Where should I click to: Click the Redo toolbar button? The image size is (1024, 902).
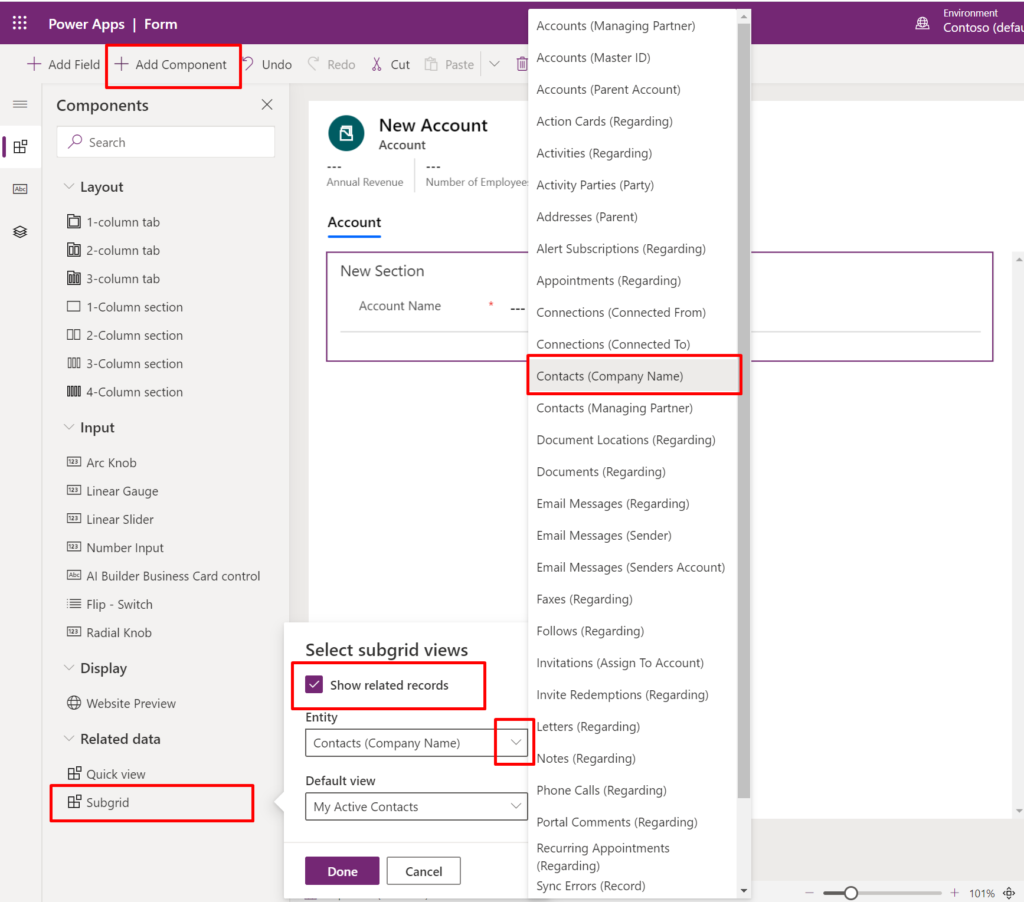pyautogui.click(x=332, y=64)
